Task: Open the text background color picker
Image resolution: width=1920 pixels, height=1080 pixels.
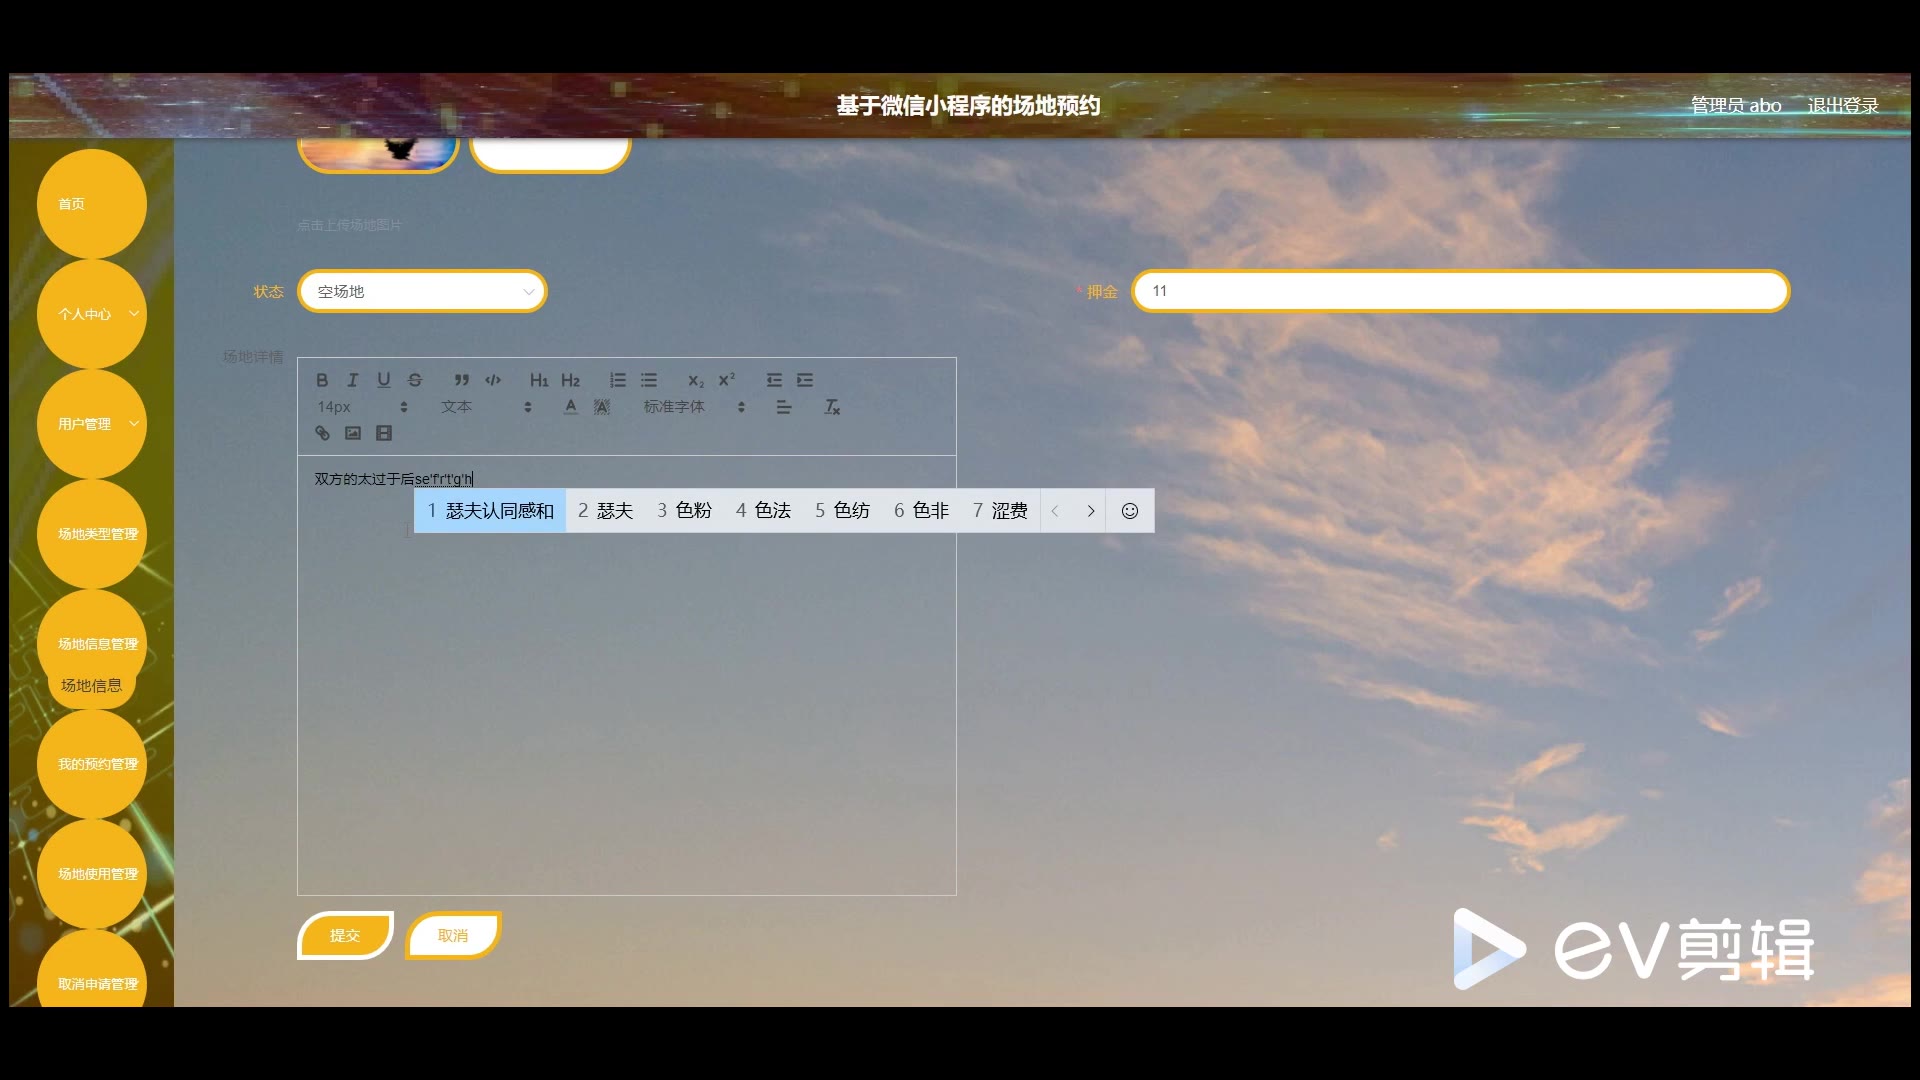Action: tap(602, 407)
